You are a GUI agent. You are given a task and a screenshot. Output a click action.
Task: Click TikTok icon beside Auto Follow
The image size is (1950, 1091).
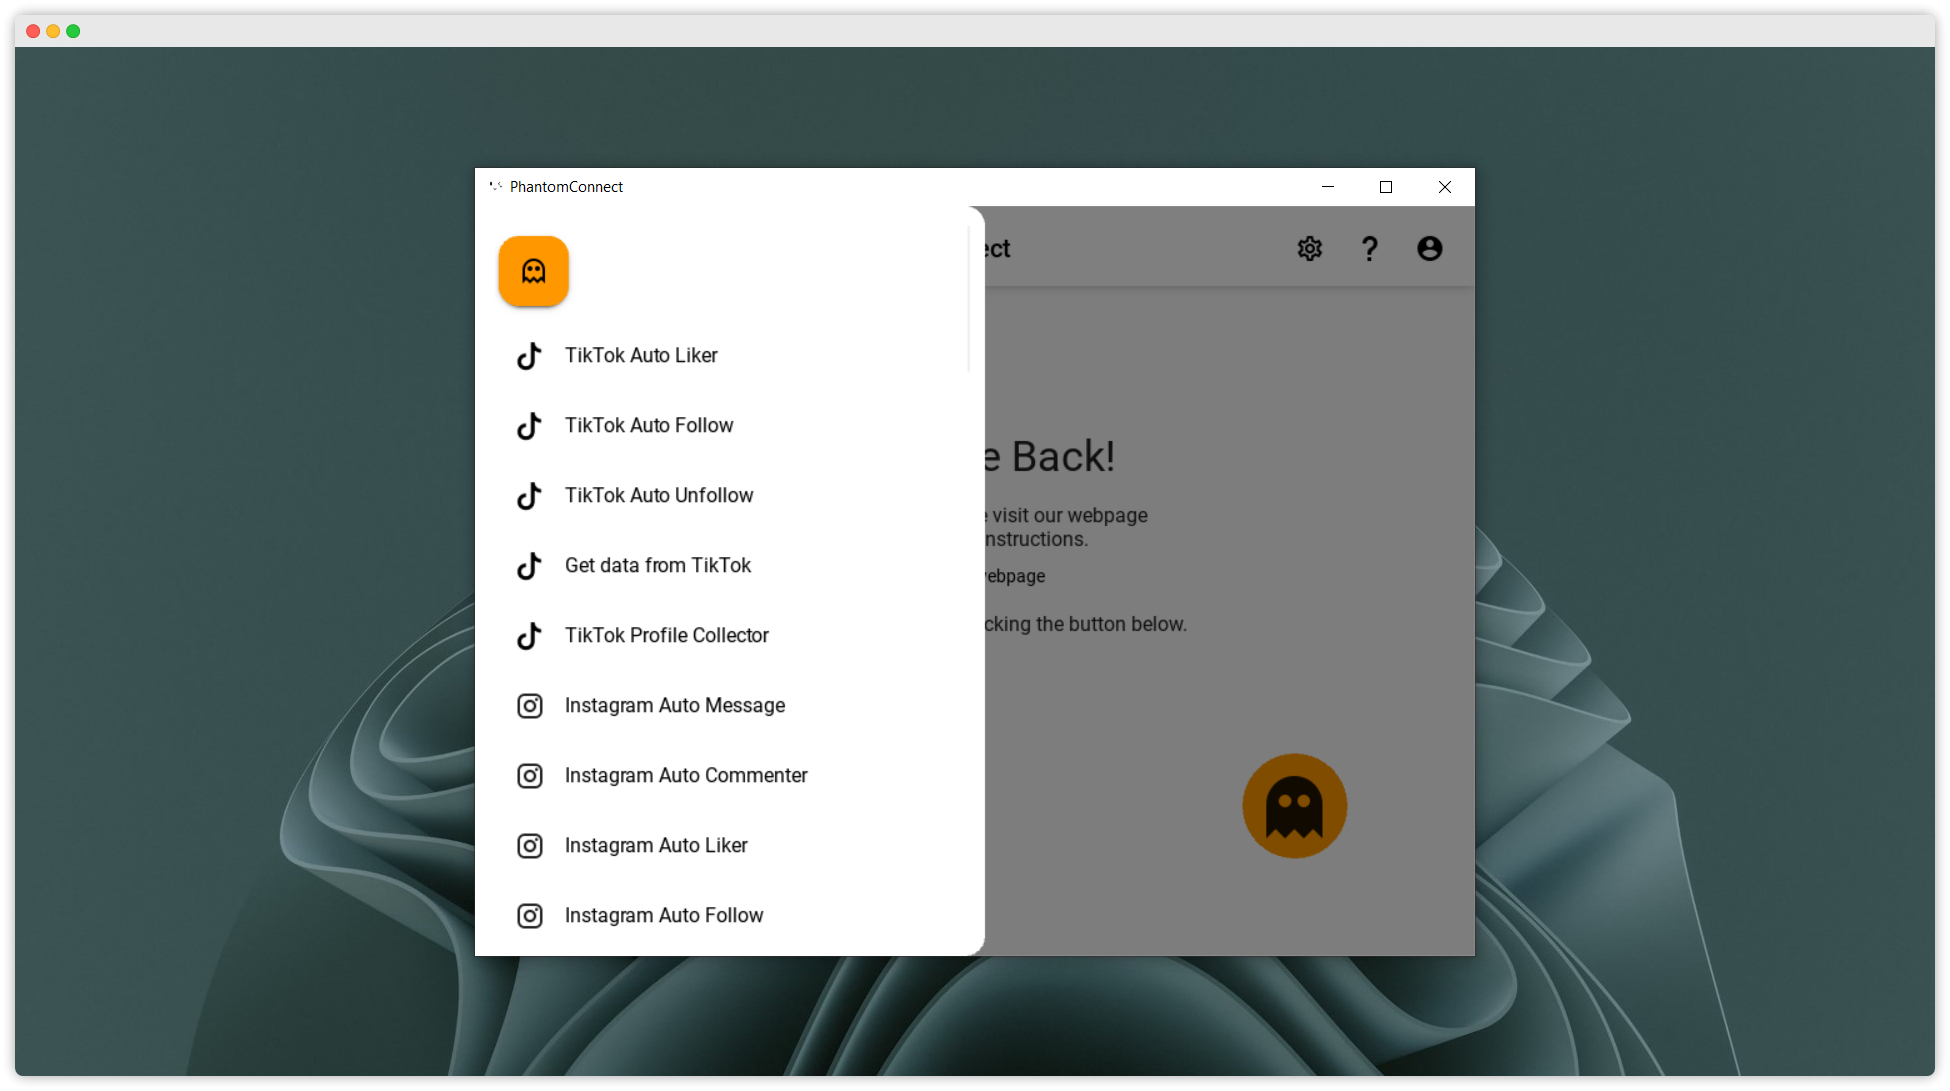[529, 426]
